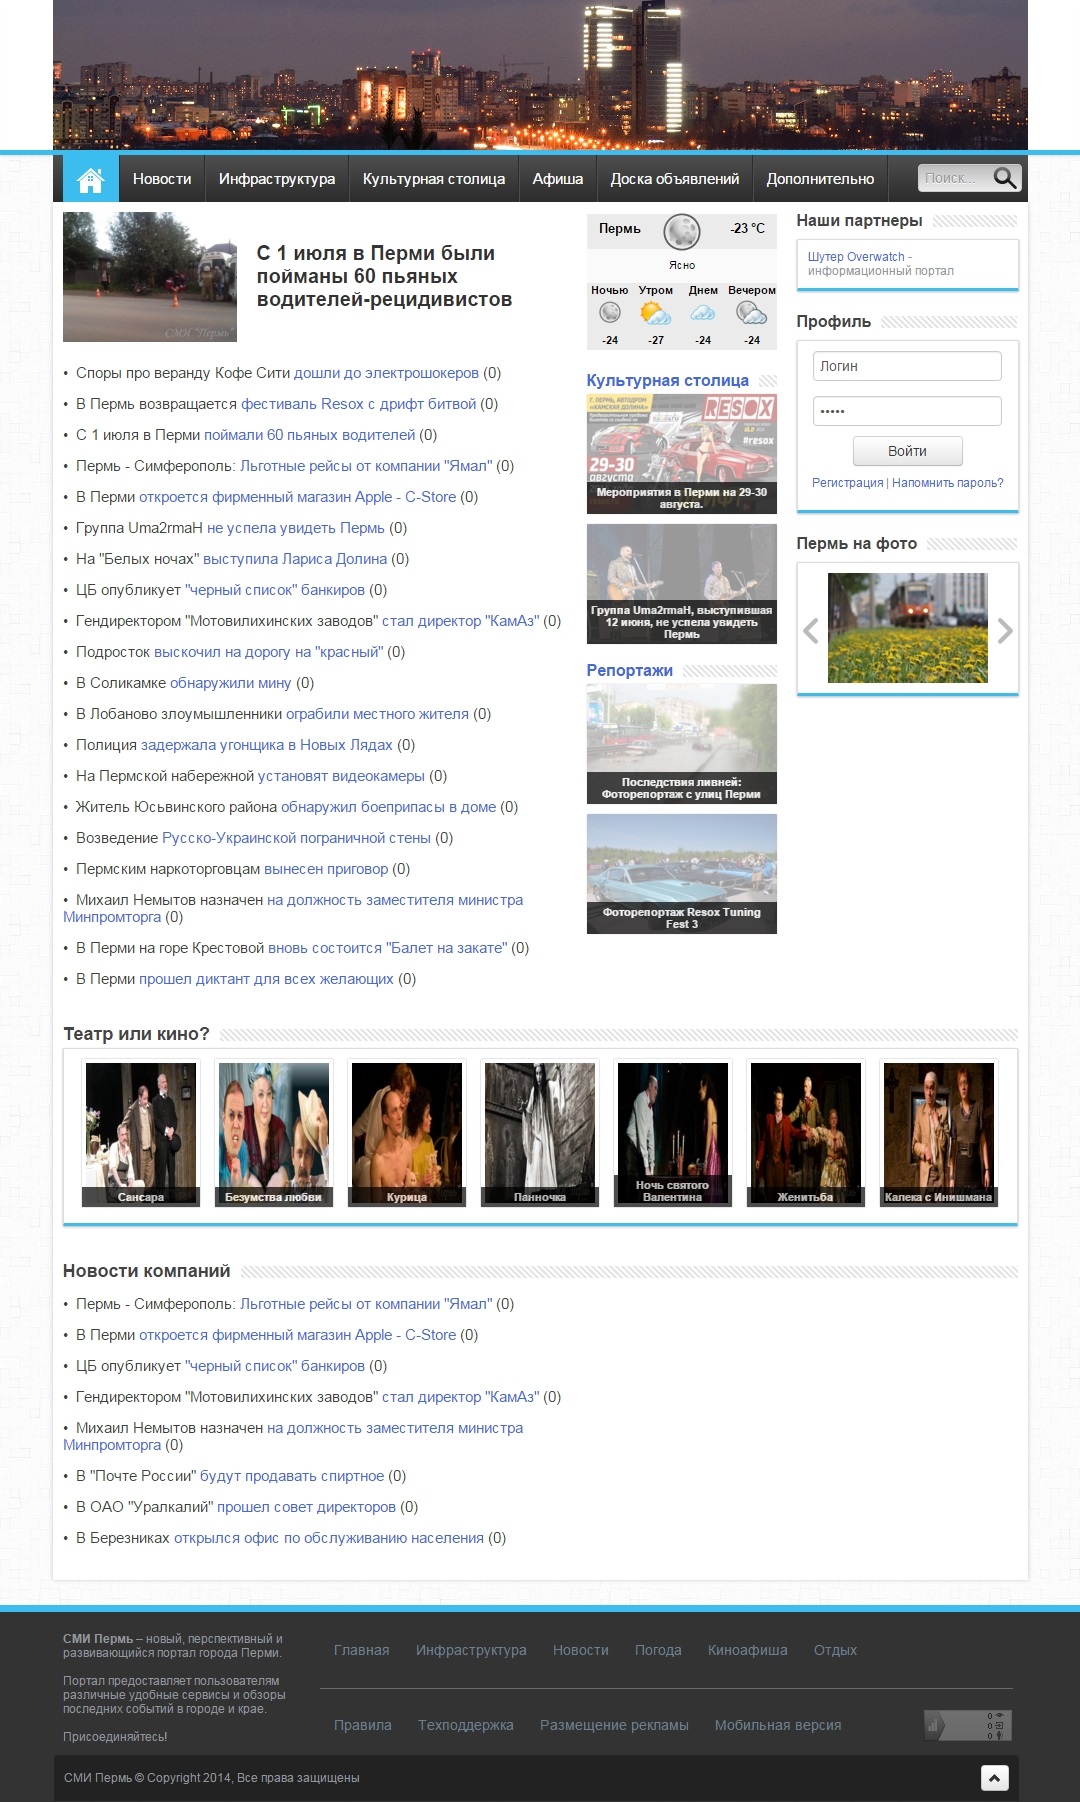The height and width of the screenshot is (1802, 1080).
Task: Open link задержала угонщика в Новых Лядах
Action: tap(267, 745)
